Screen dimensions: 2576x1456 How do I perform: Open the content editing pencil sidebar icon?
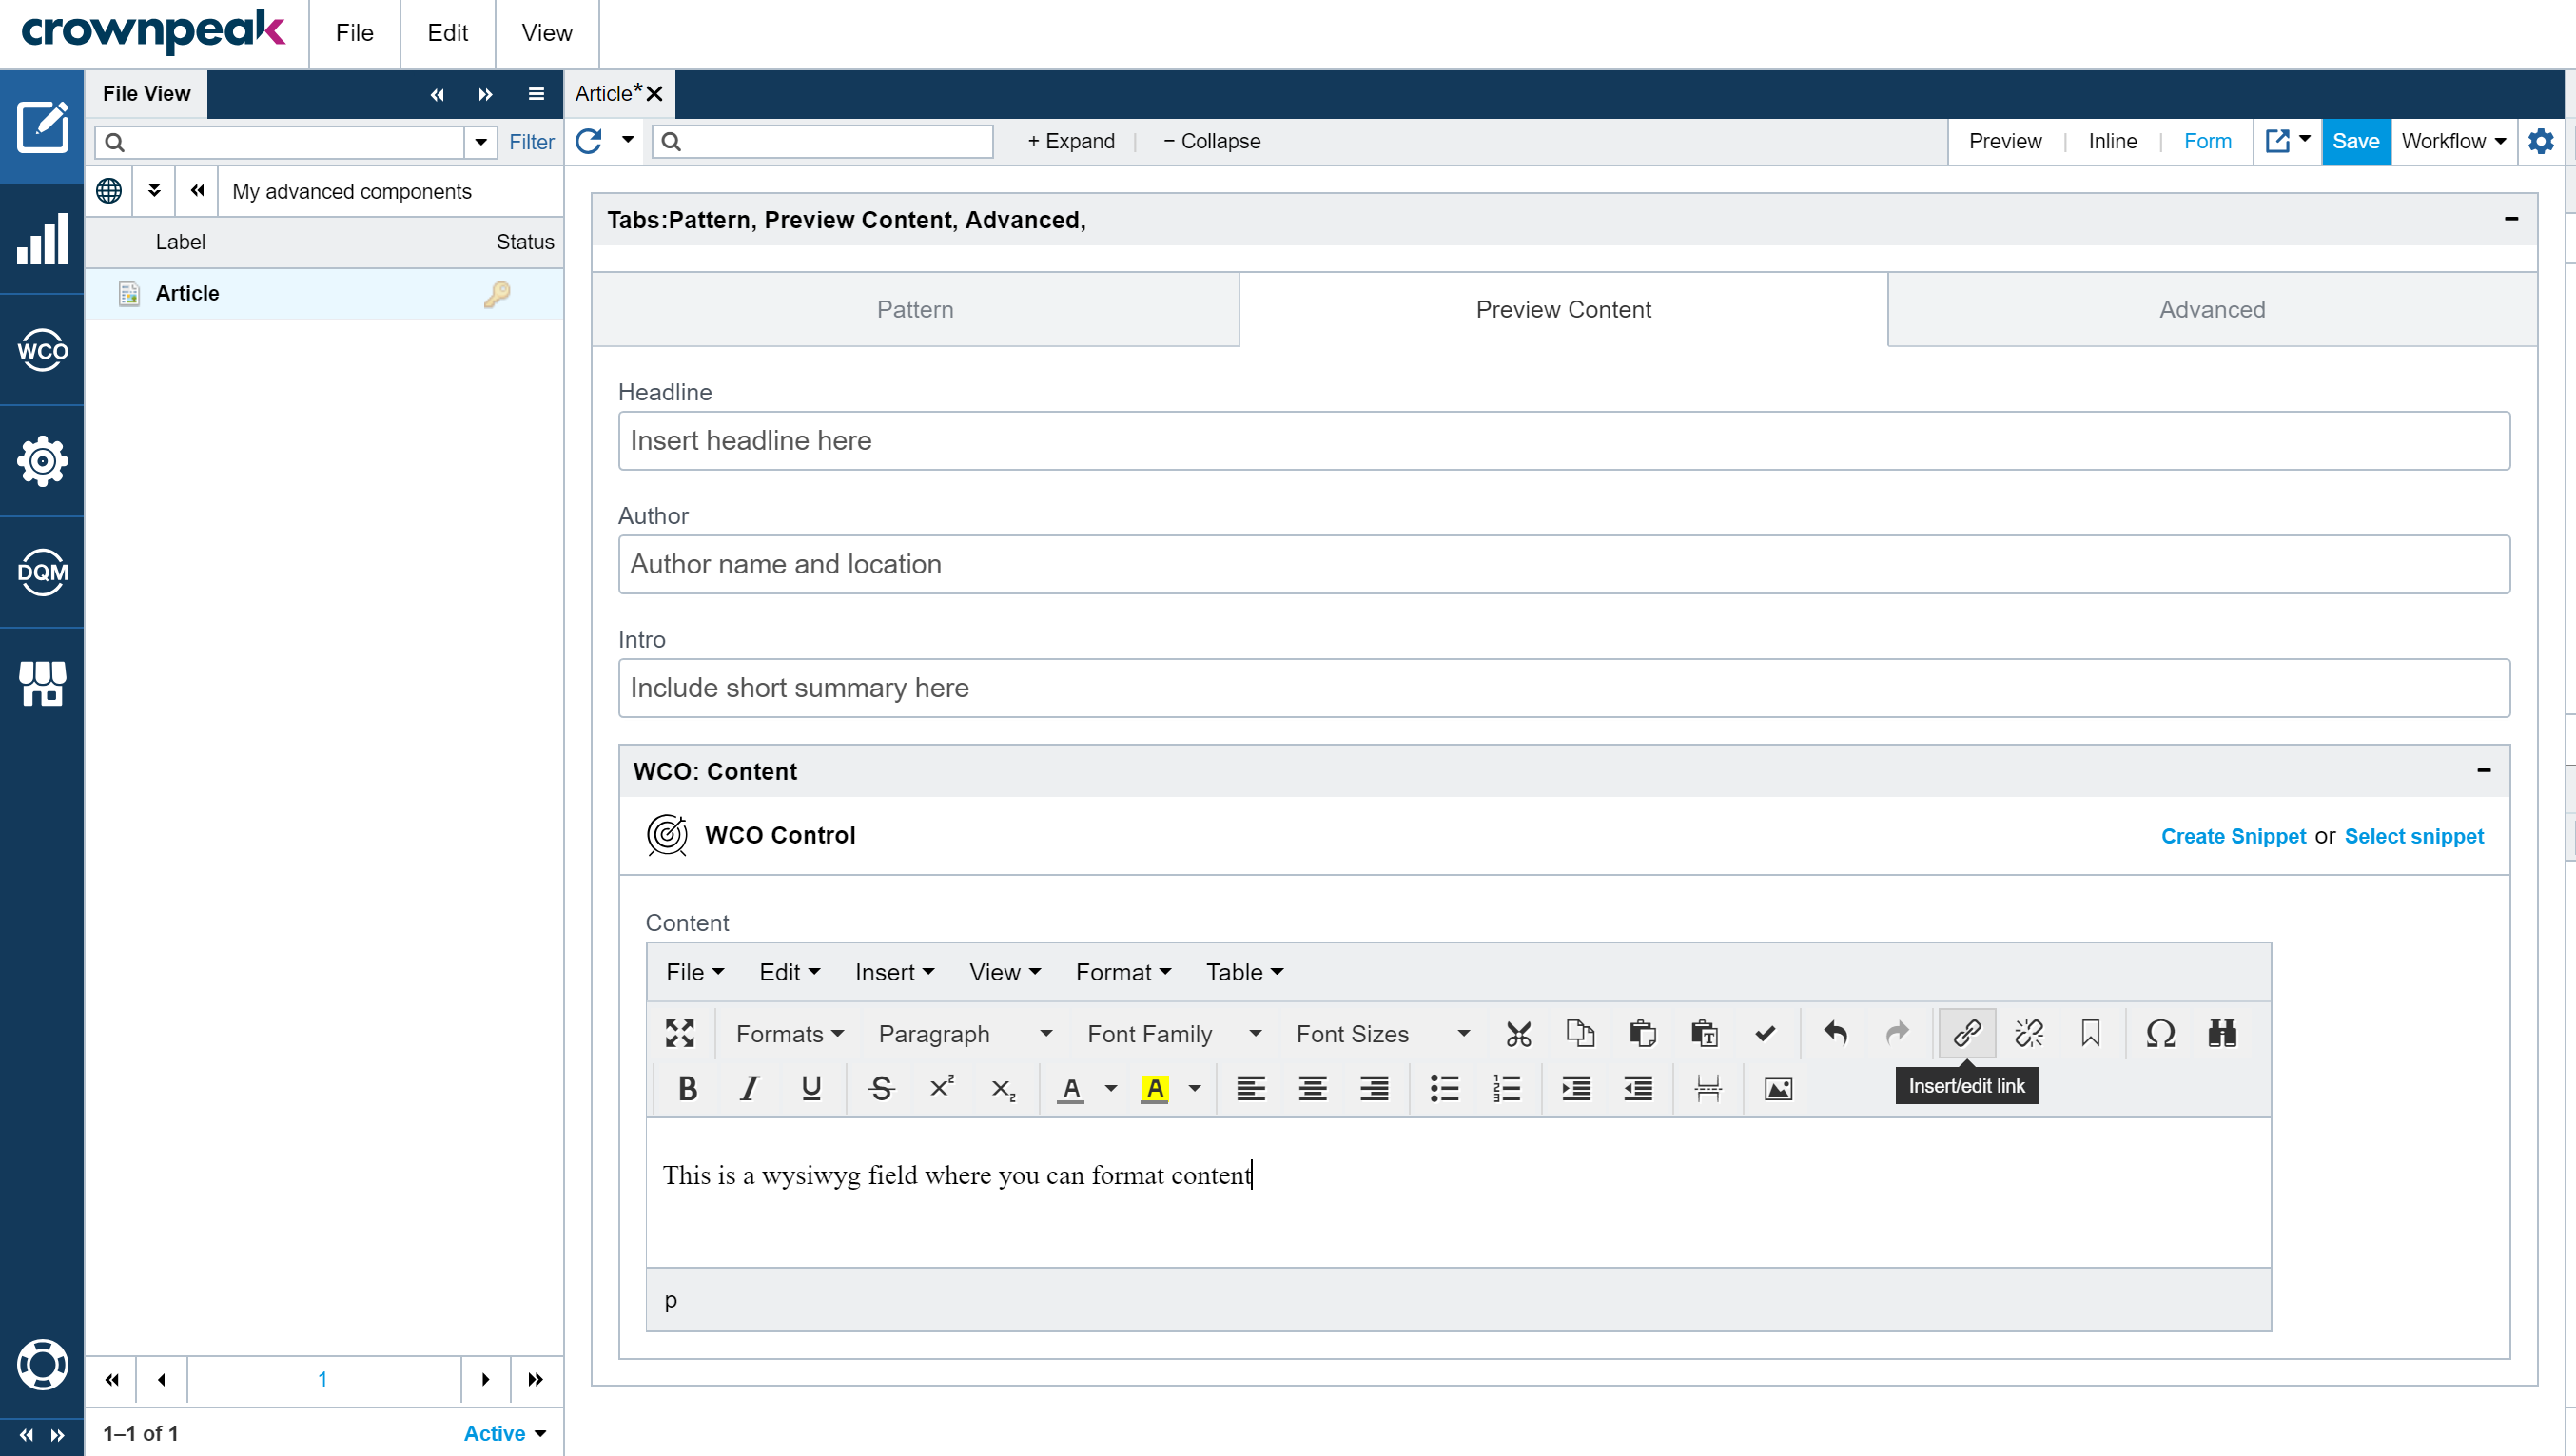[42, 127]
